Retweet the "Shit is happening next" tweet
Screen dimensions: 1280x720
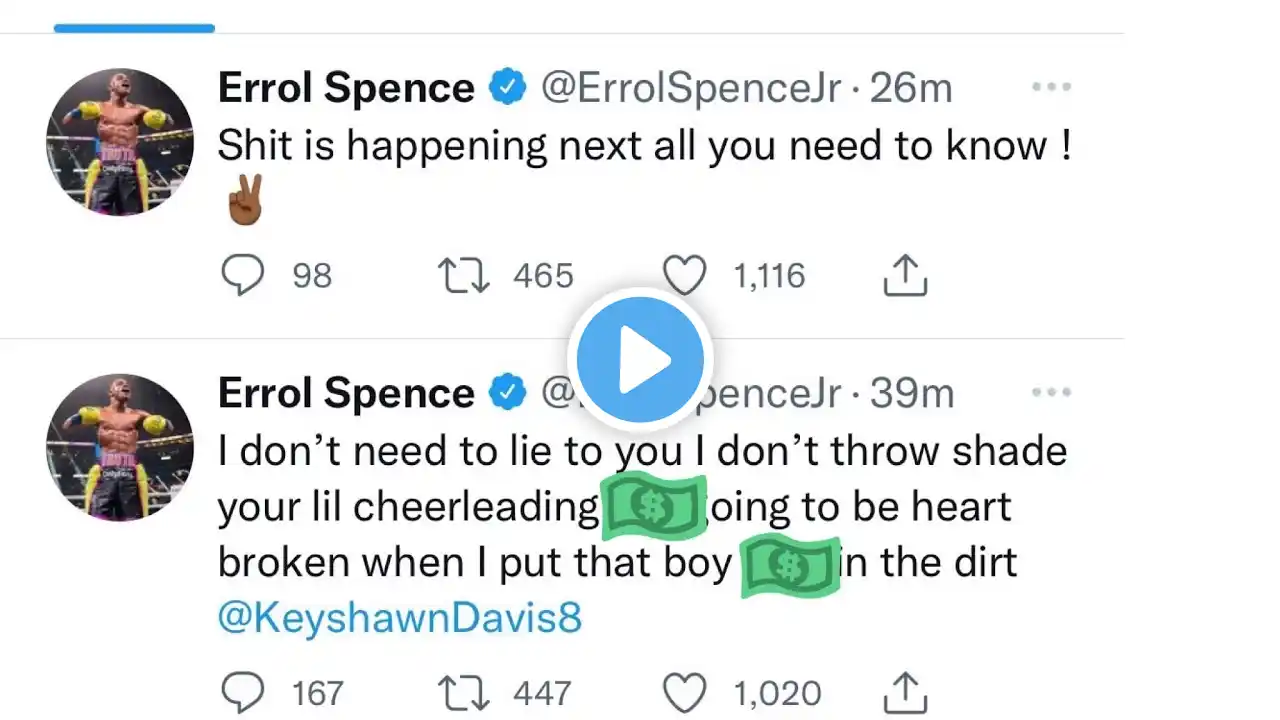[x=464, y=276]
